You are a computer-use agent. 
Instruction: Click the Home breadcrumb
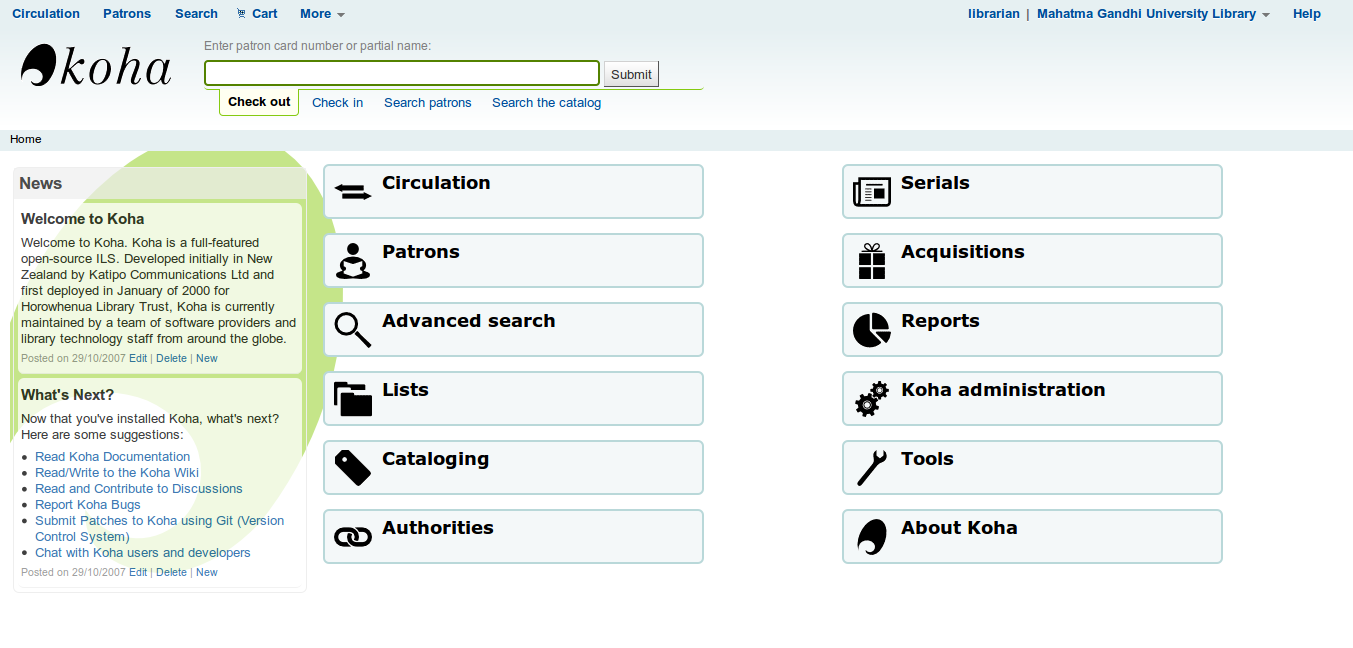(26, 139)
